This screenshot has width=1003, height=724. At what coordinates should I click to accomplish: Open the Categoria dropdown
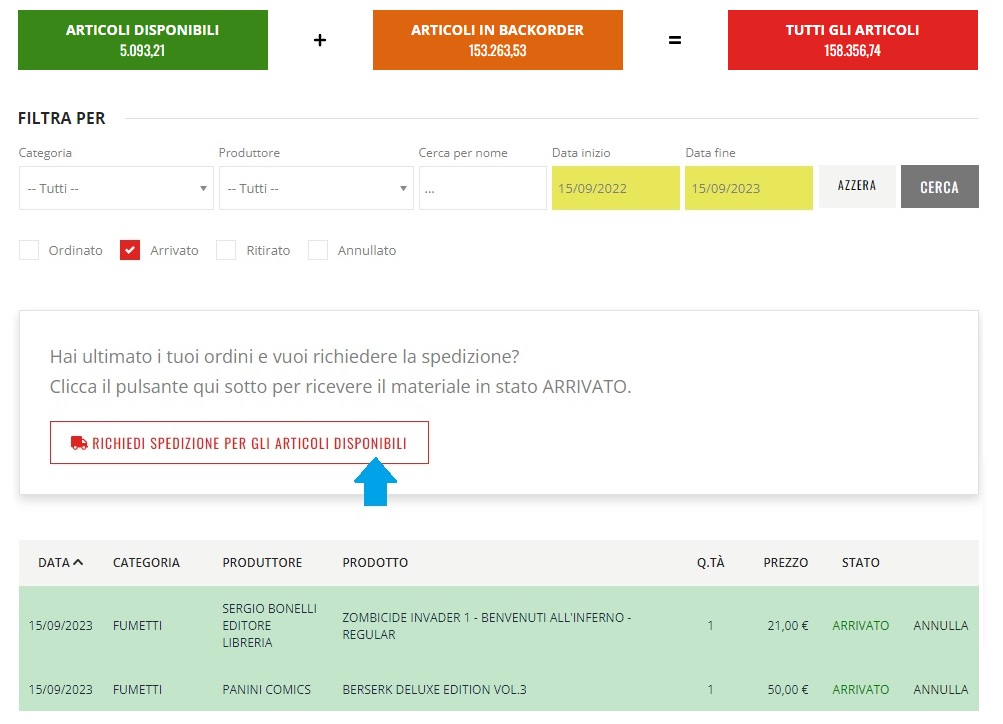(116, 188)
